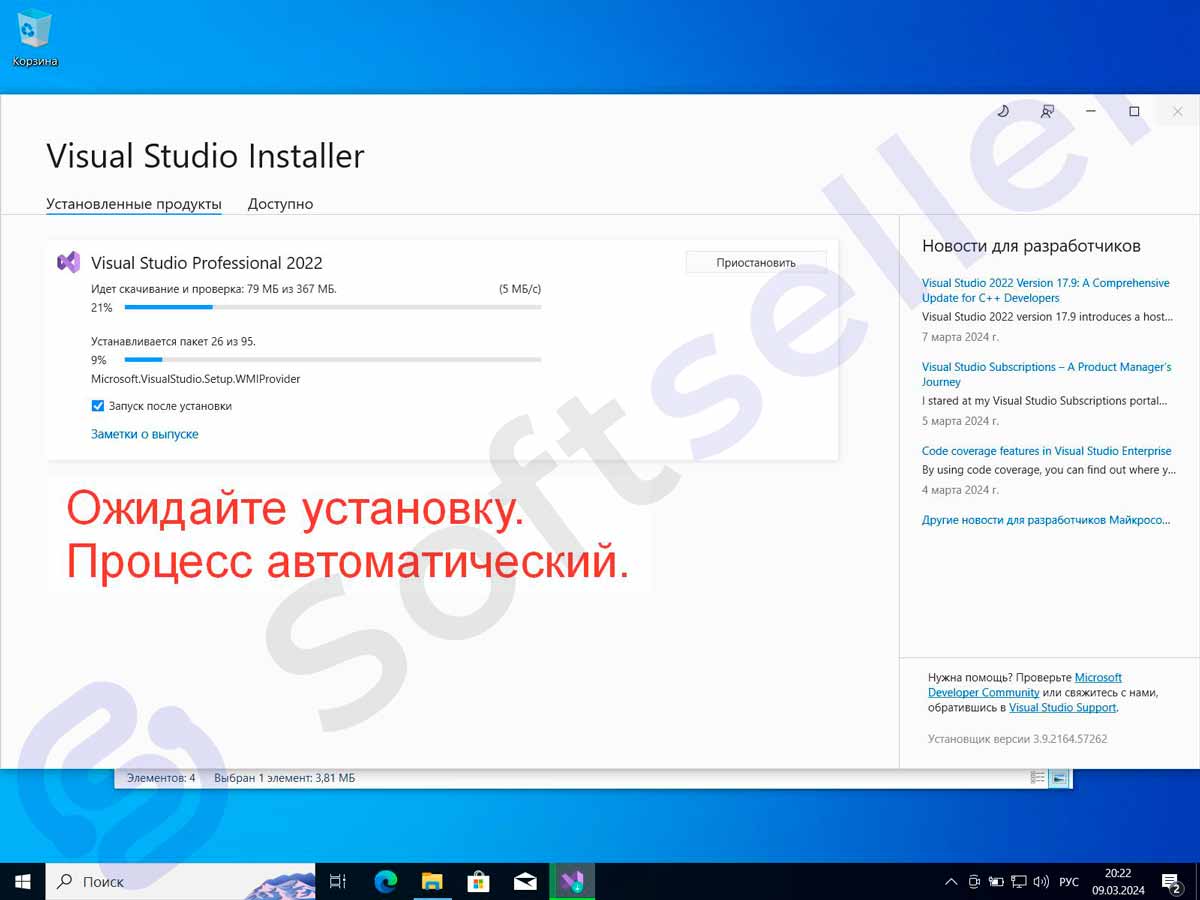Open File Explorer from the taskbar
Viewport: 1200px width, 900px height.
pos(432,881)
